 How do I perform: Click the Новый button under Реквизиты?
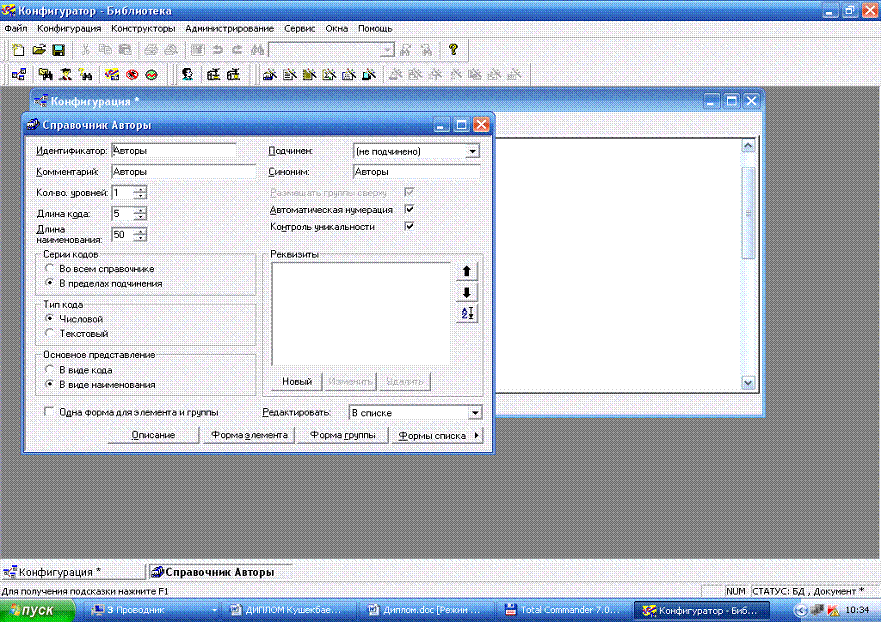[296, 381]
